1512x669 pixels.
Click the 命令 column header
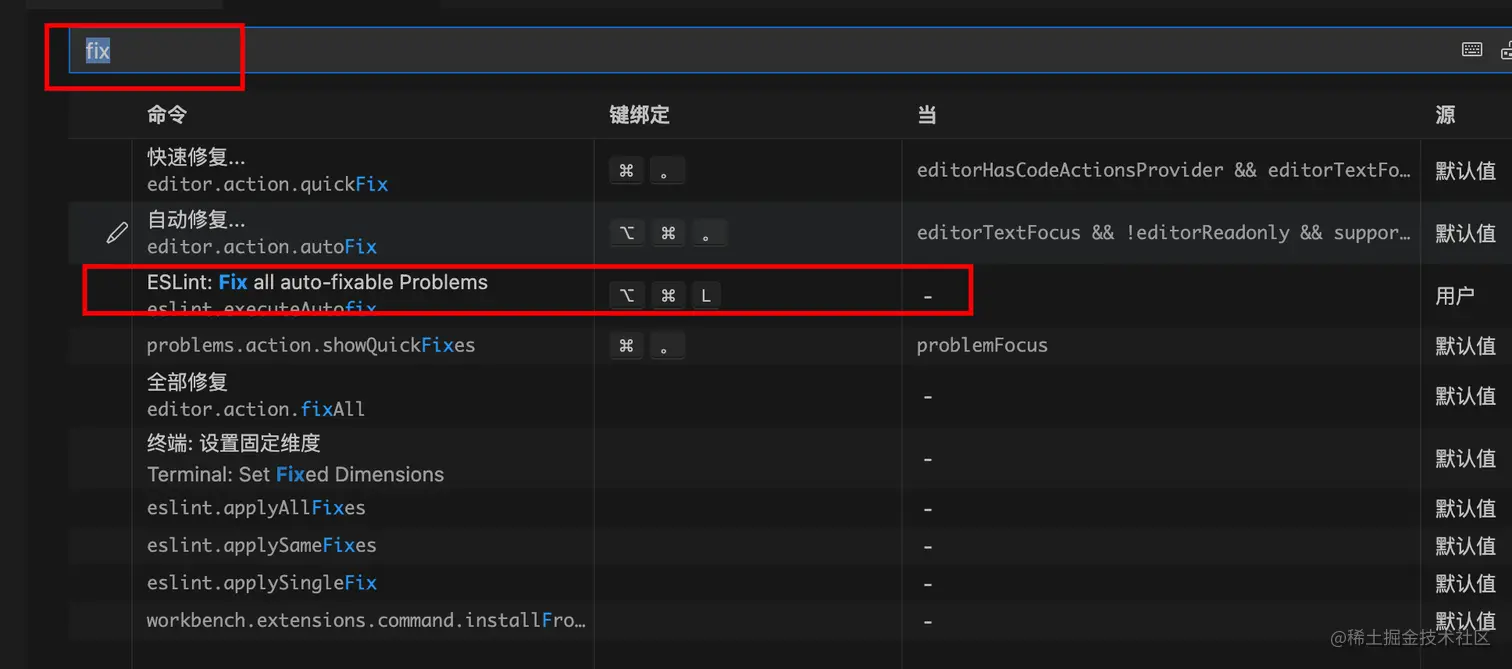167,115
